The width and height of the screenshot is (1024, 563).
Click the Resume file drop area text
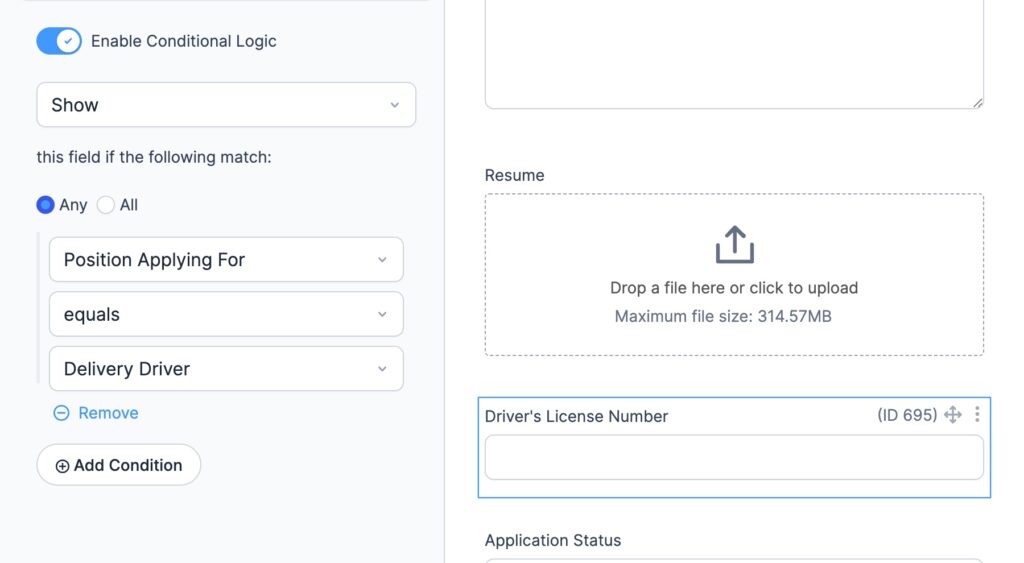point(734,288)
